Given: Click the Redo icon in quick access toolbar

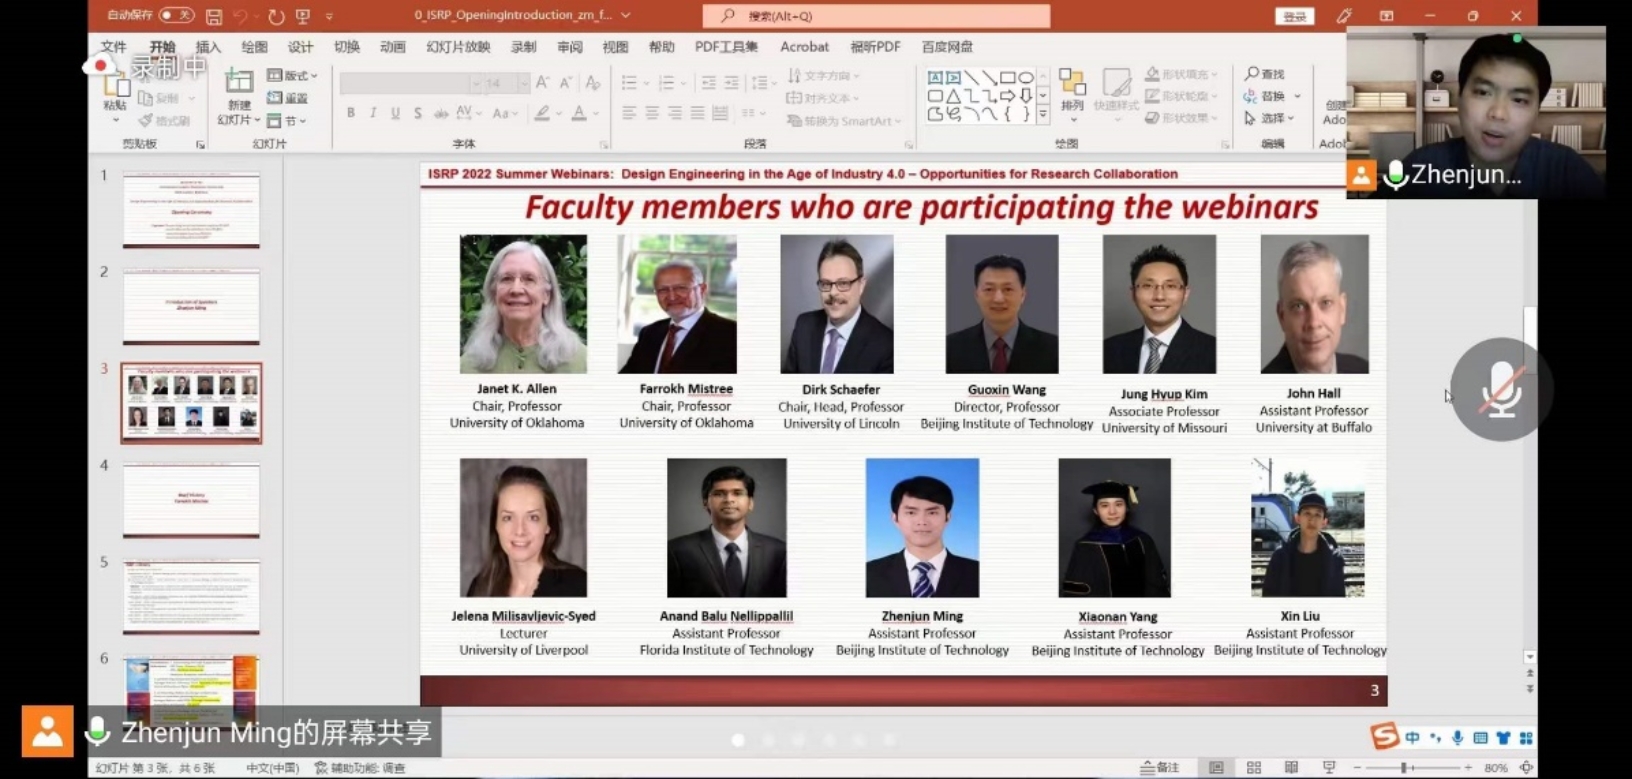Looking at the screenshot, I should click(x=276, y=16).
